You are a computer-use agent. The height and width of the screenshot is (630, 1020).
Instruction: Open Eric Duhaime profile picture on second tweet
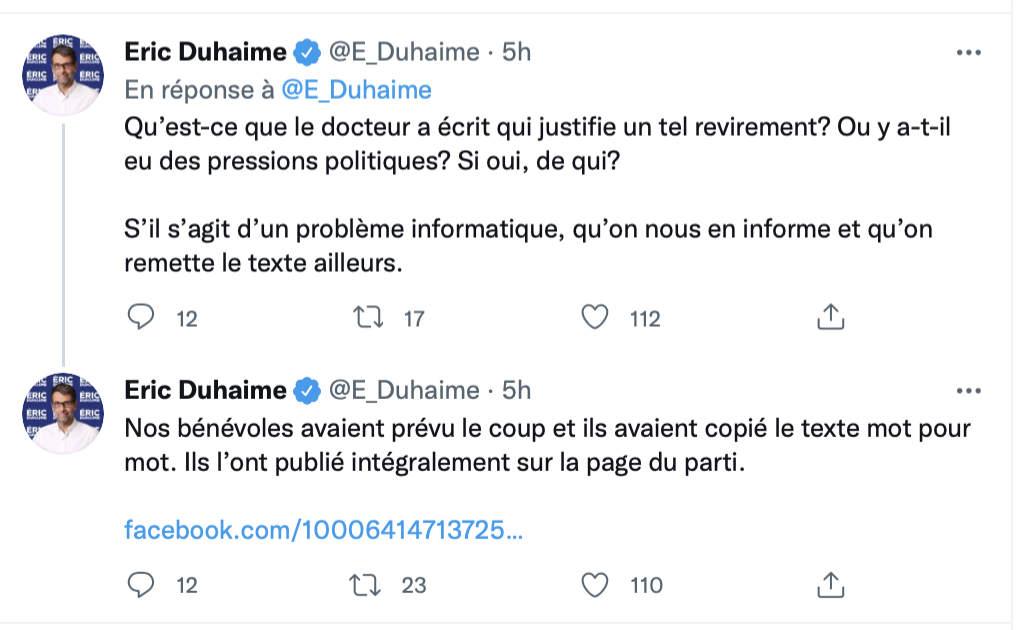coord(63,413)
